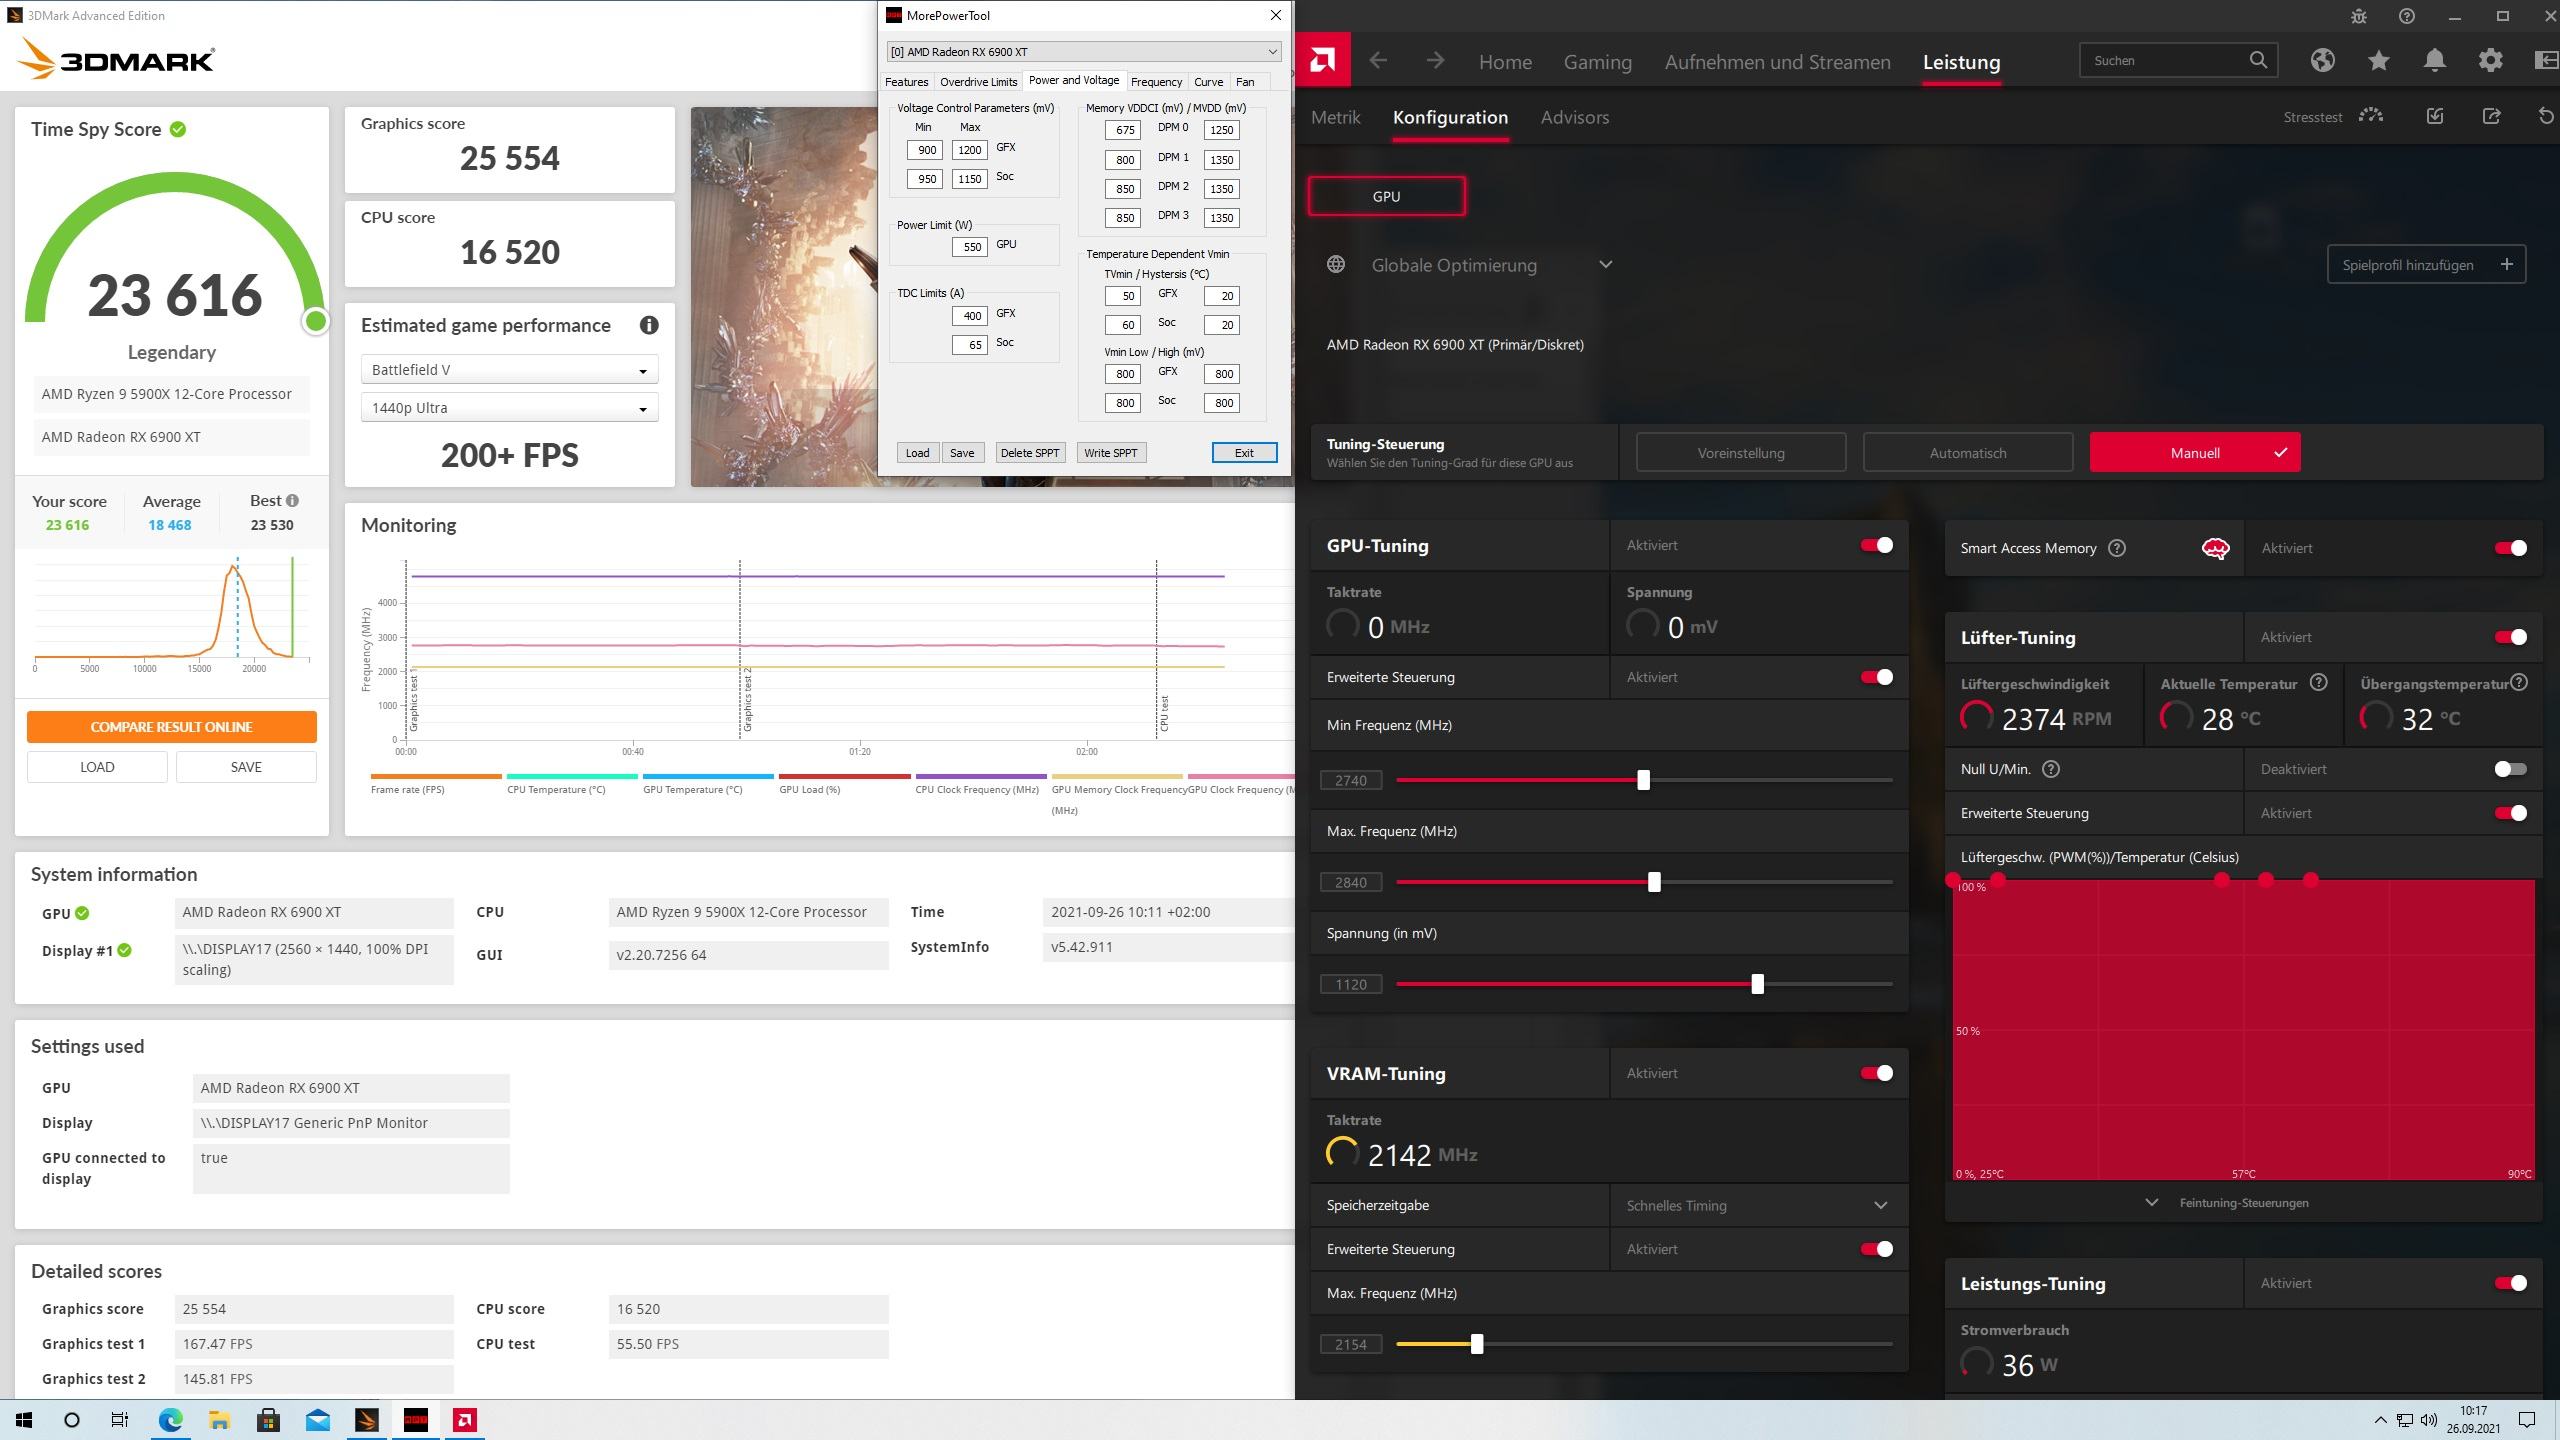The image size is (2560, 1440).
Task: Open the Advisors sub-tab
Action: [x=1574, y=117]
